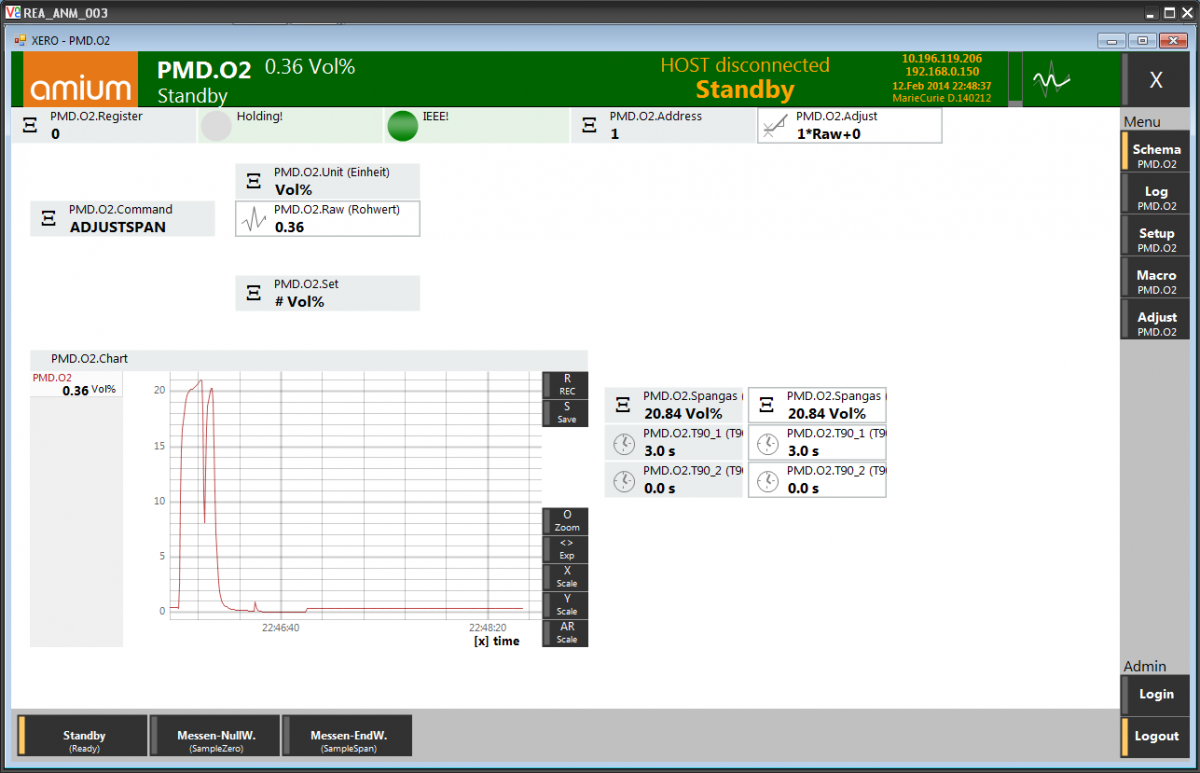Click the waveform icon in header

pyautogui.click(x=1051, y=80)
